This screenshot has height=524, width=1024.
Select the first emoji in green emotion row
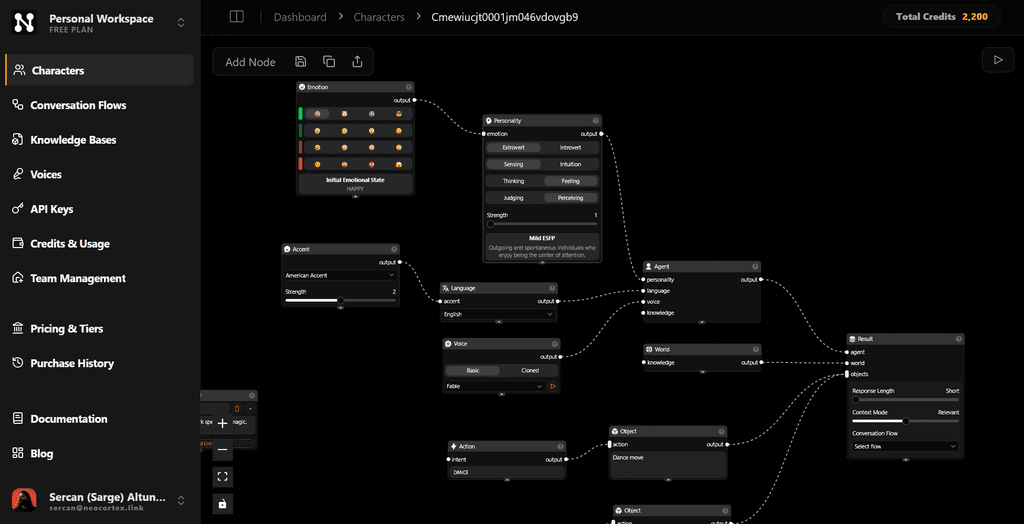click(x=318, y=114)
